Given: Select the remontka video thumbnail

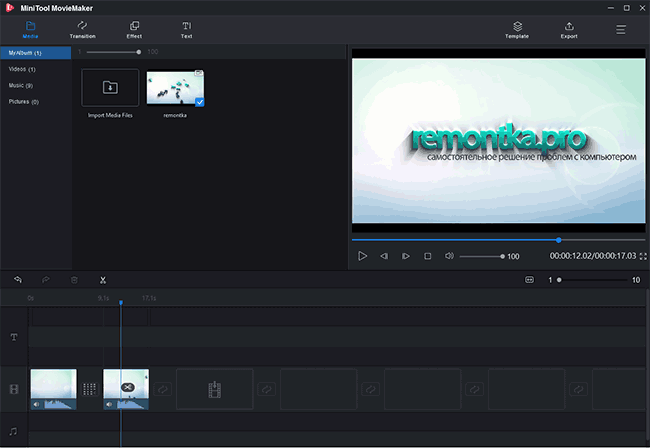Looking at the screenshot, I should 175,87.
